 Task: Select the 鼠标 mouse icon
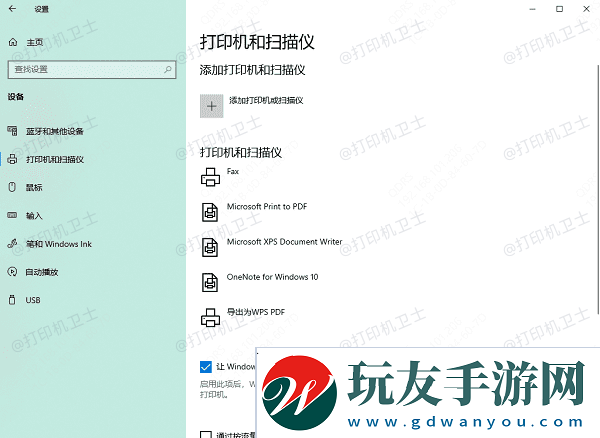[x=12, y=187]
